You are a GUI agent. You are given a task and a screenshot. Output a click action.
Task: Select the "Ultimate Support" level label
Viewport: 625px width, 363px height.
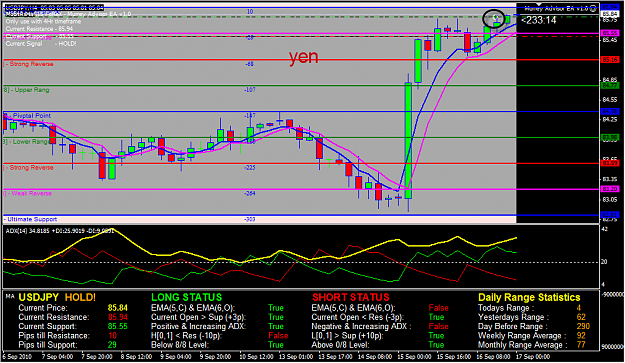coord(32,220)
